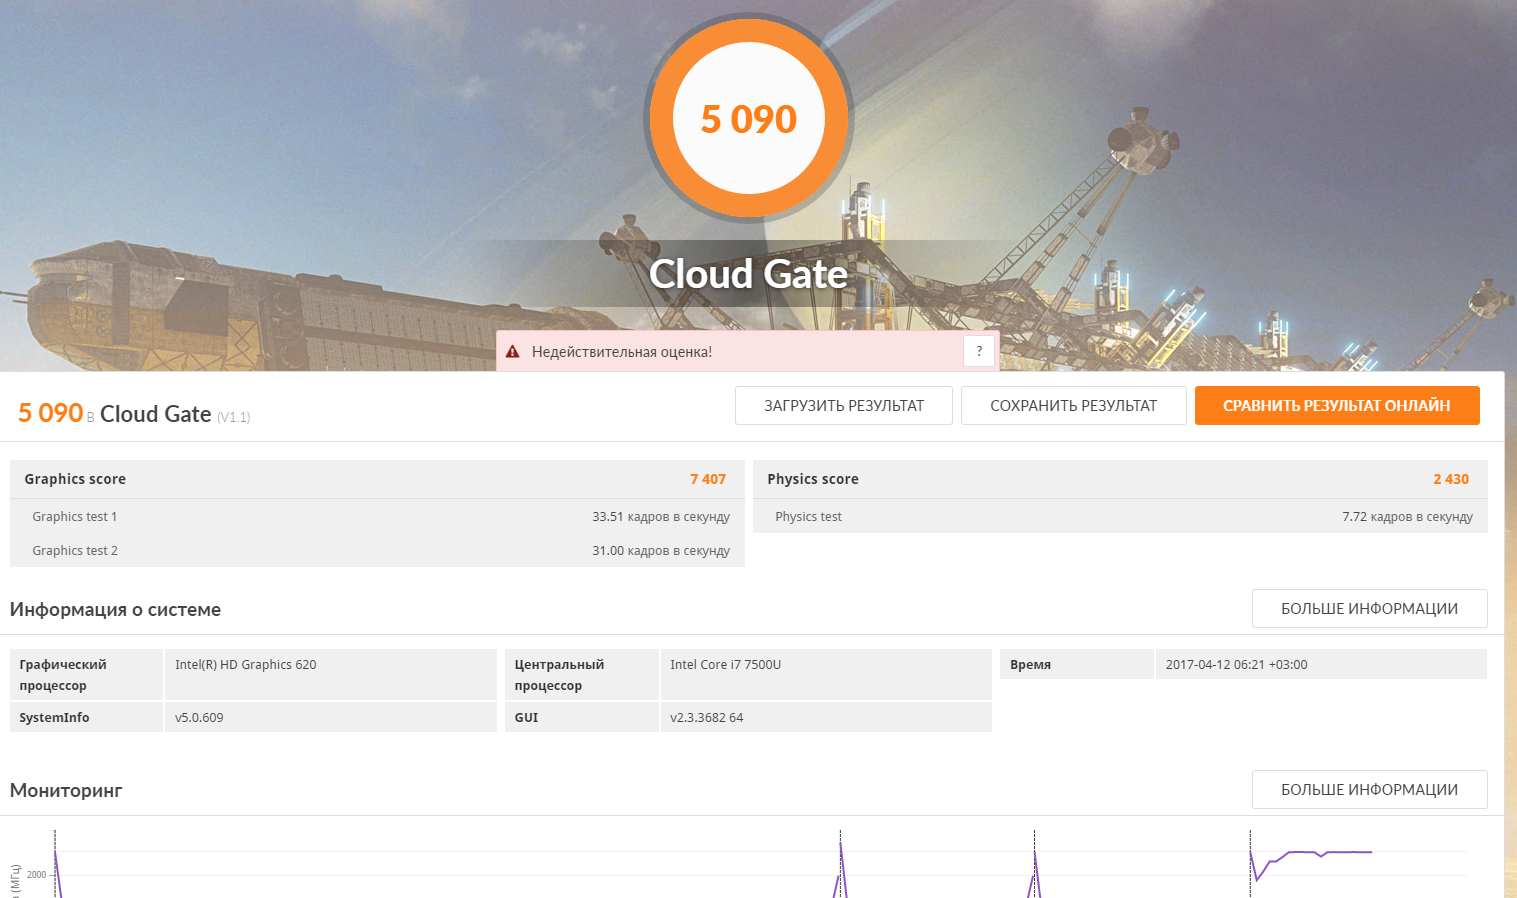Viewport: 1517px width, 898px height.
Task: Click the Информация о системе heading
Action: click(115, 610)
